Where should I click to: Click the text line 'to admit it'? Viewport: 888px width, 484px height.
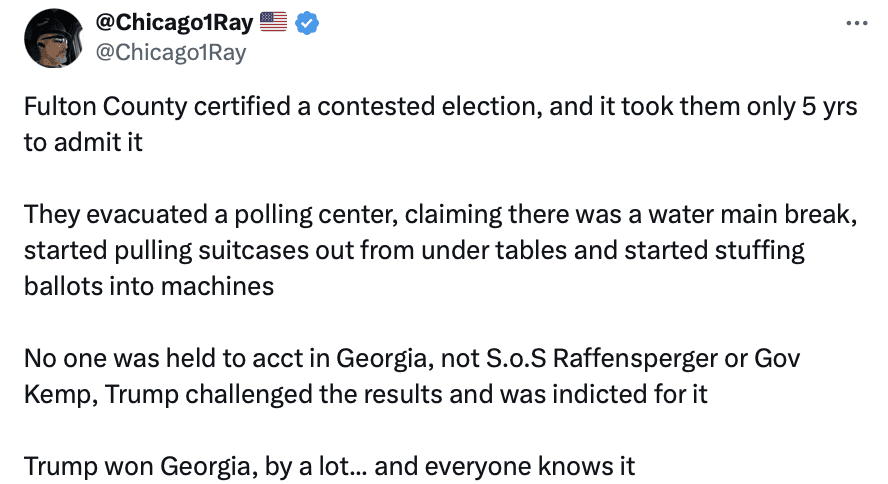tap(83, 142)
